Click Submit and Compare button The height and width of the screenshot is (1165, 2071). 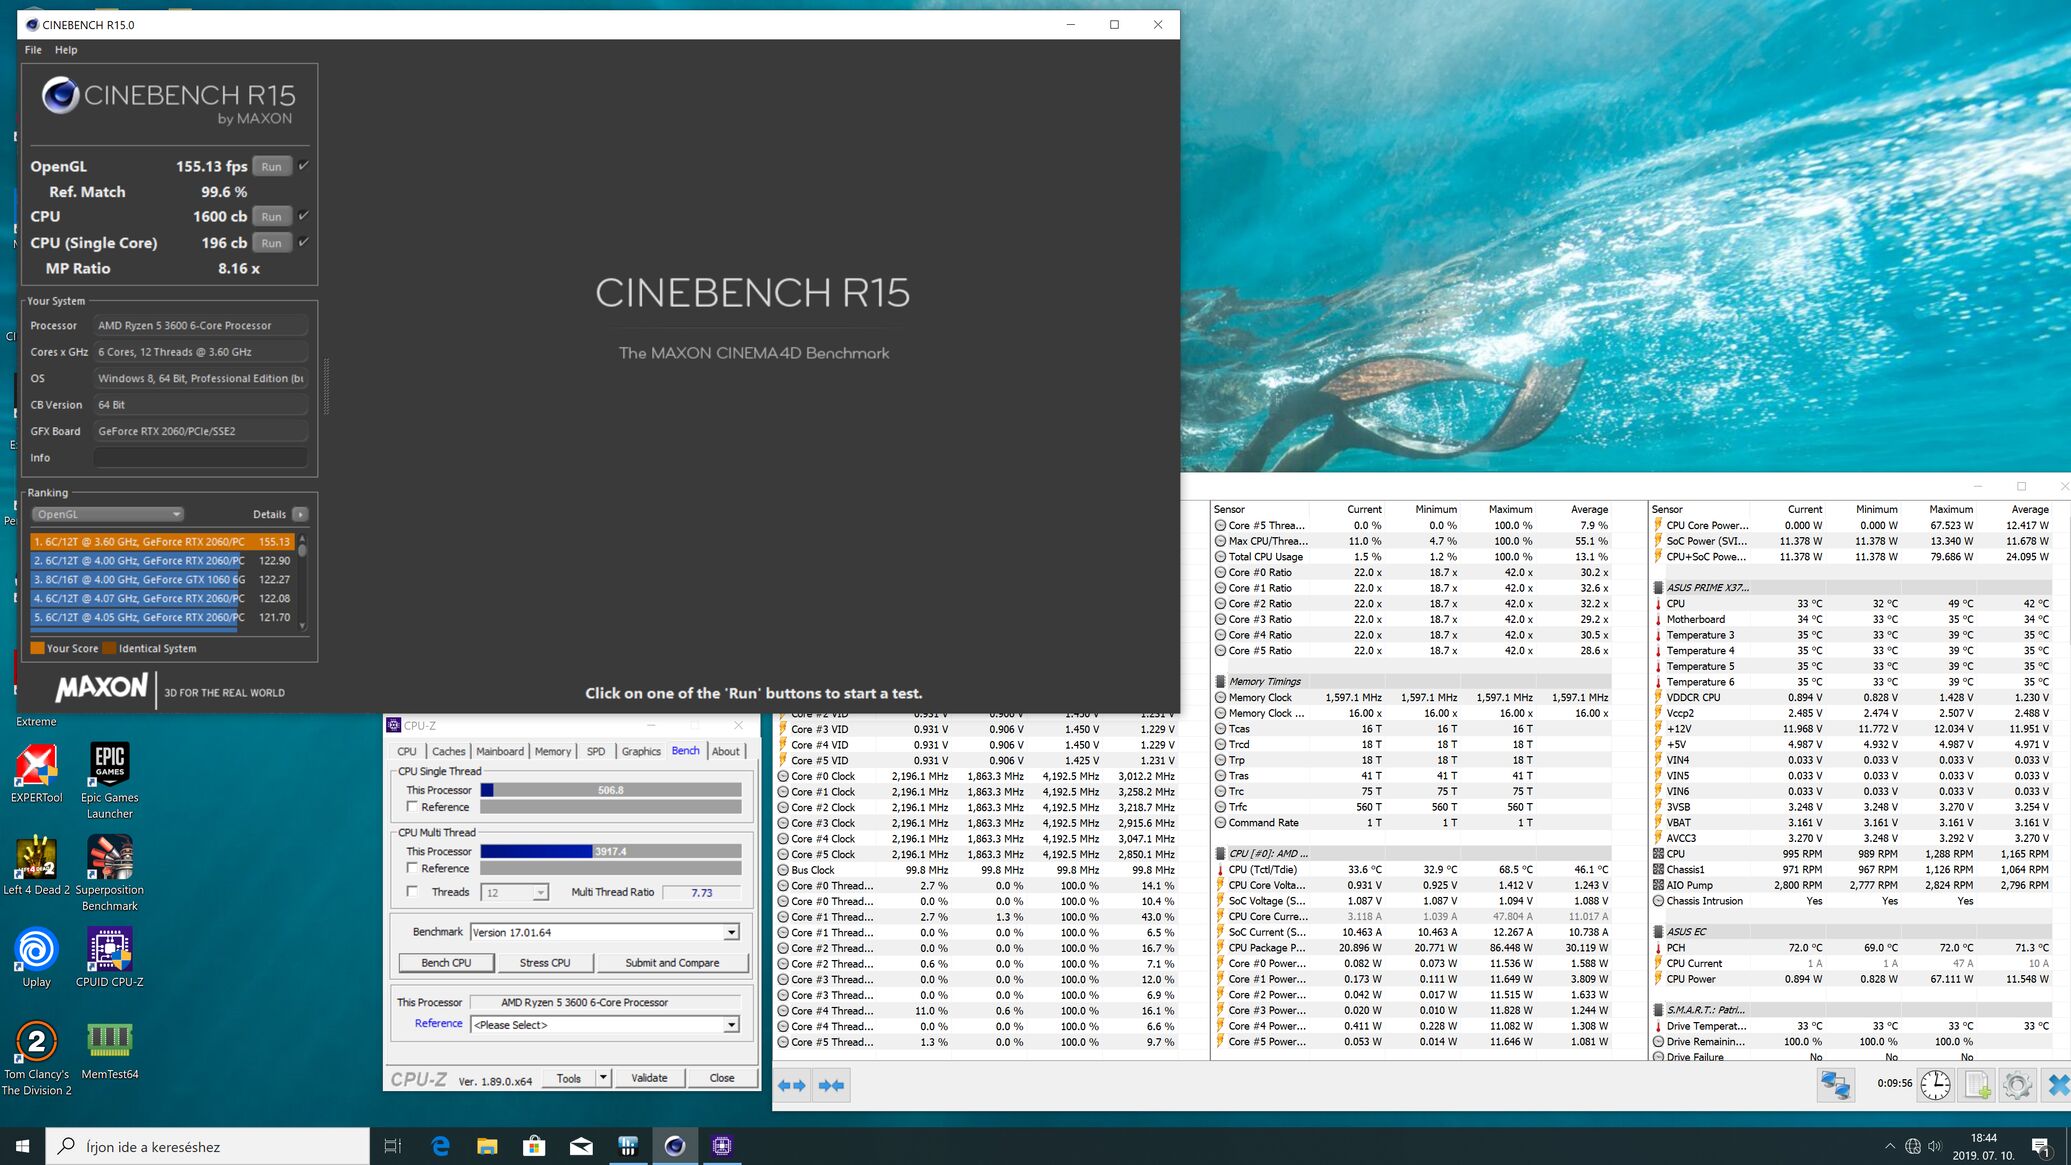pos(672,963)
